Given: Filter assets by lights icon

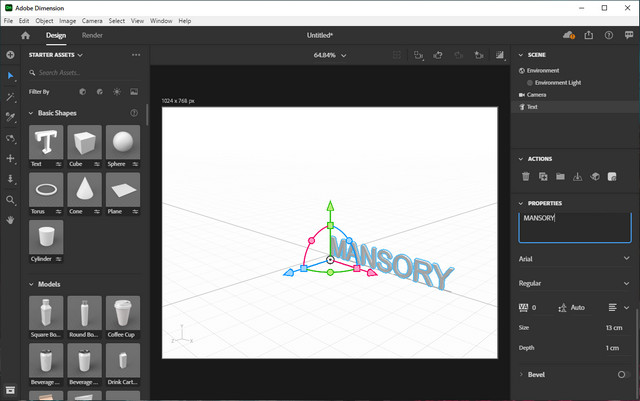Looking at the screenshot, I should [x=116, y=92].
